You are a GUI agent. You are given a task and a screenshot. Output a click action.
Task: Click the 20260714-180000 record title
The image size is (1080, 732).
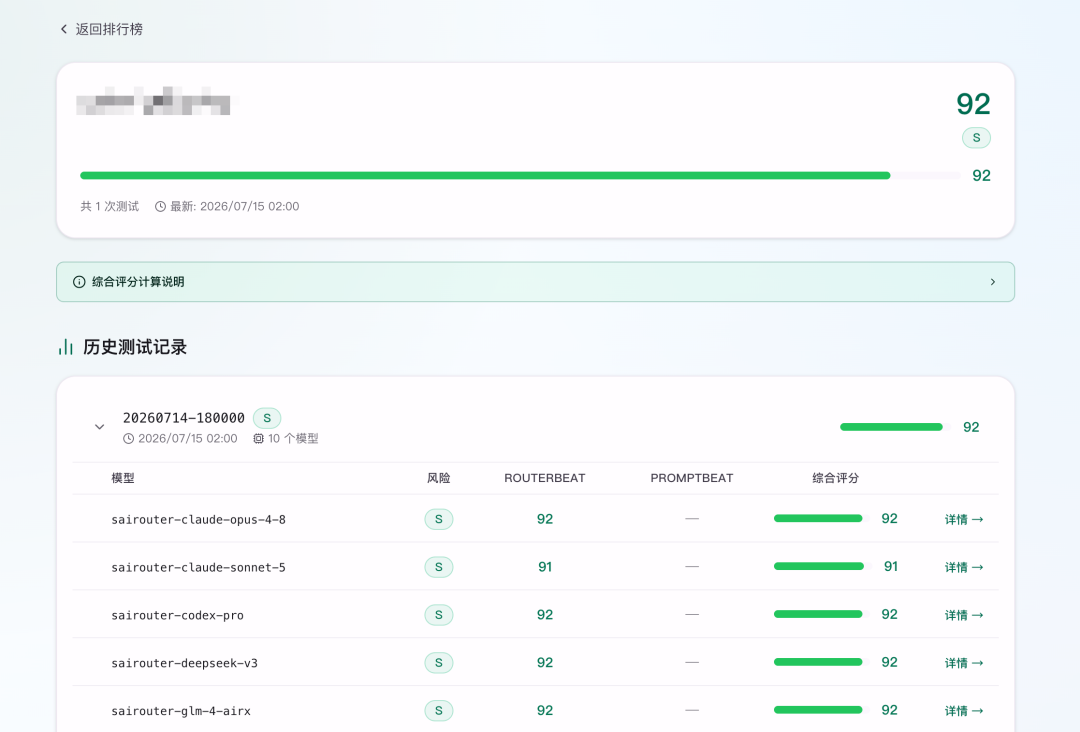[x=184, y=418]
